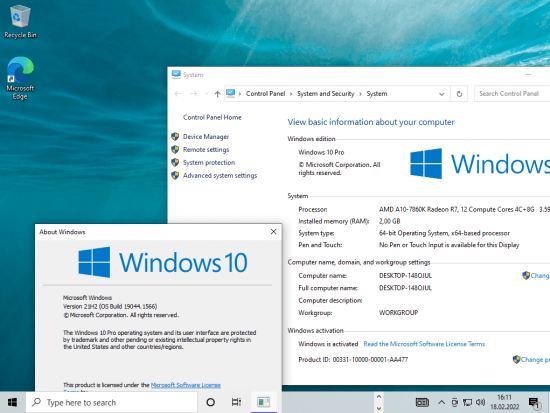Select System and Security breadcrumb item

click(326, 94)
